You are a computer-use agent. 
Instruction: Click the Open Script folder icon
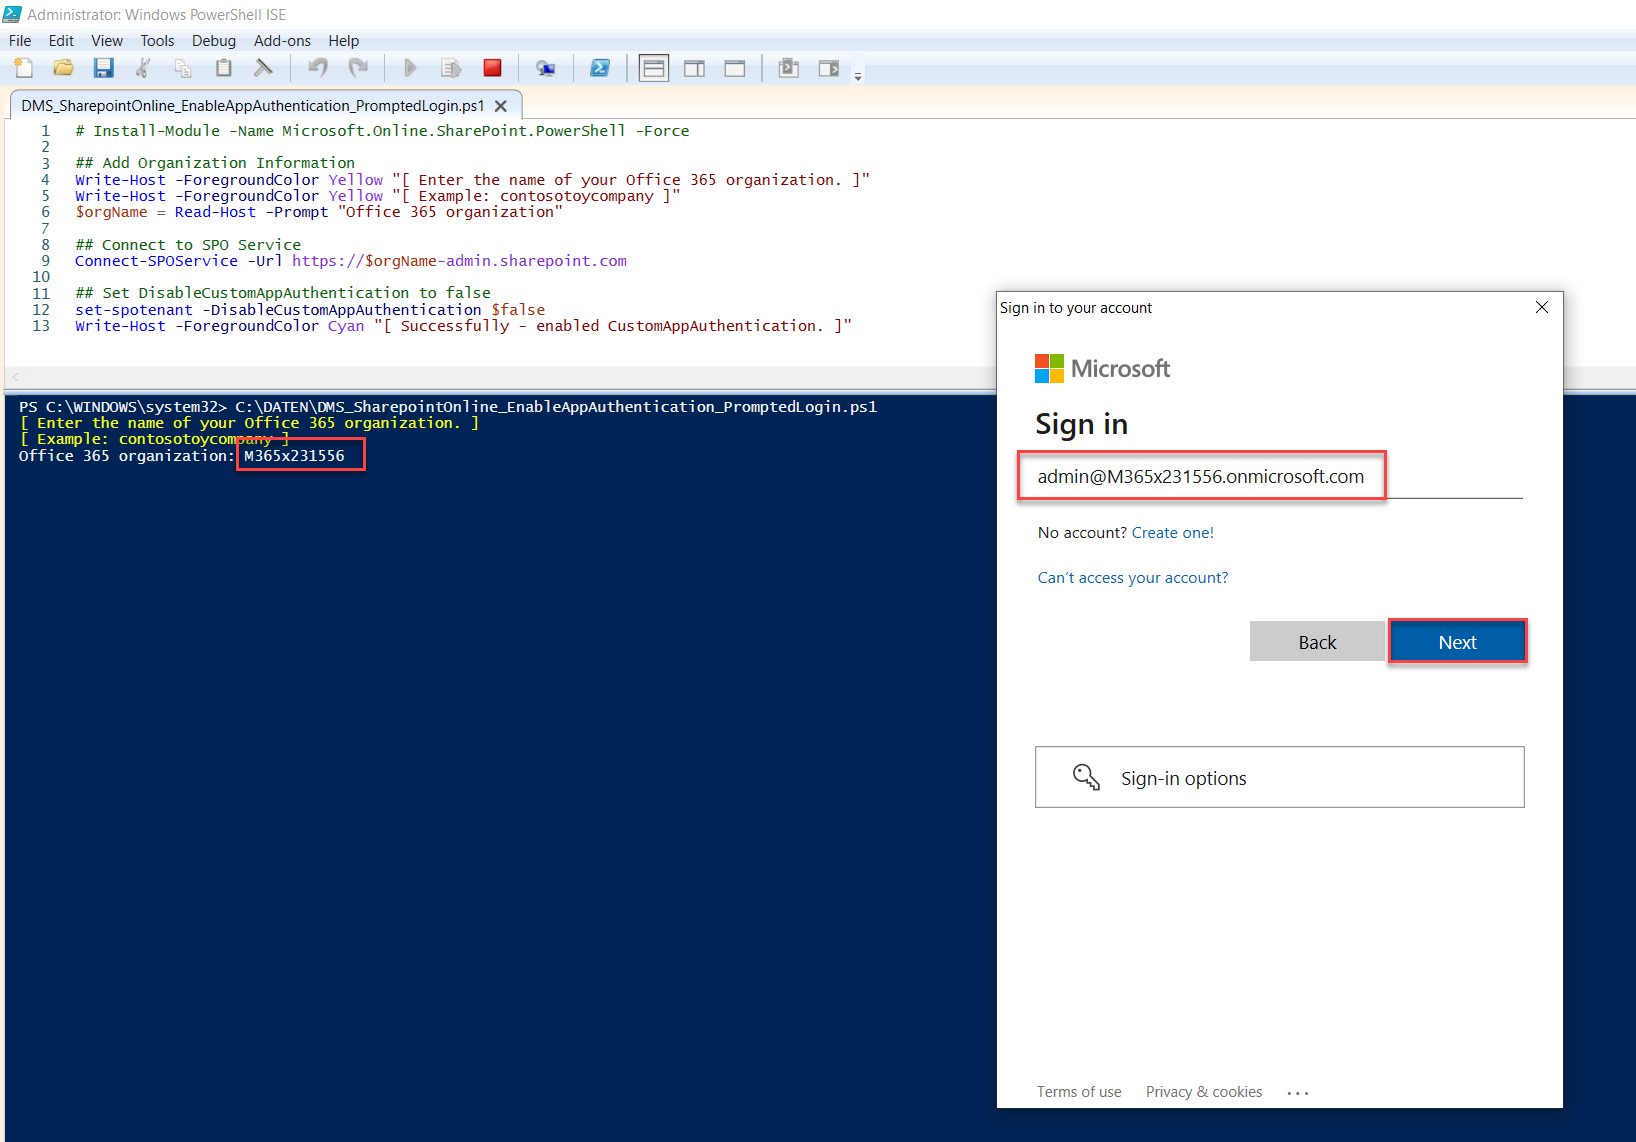coord(64,68)
